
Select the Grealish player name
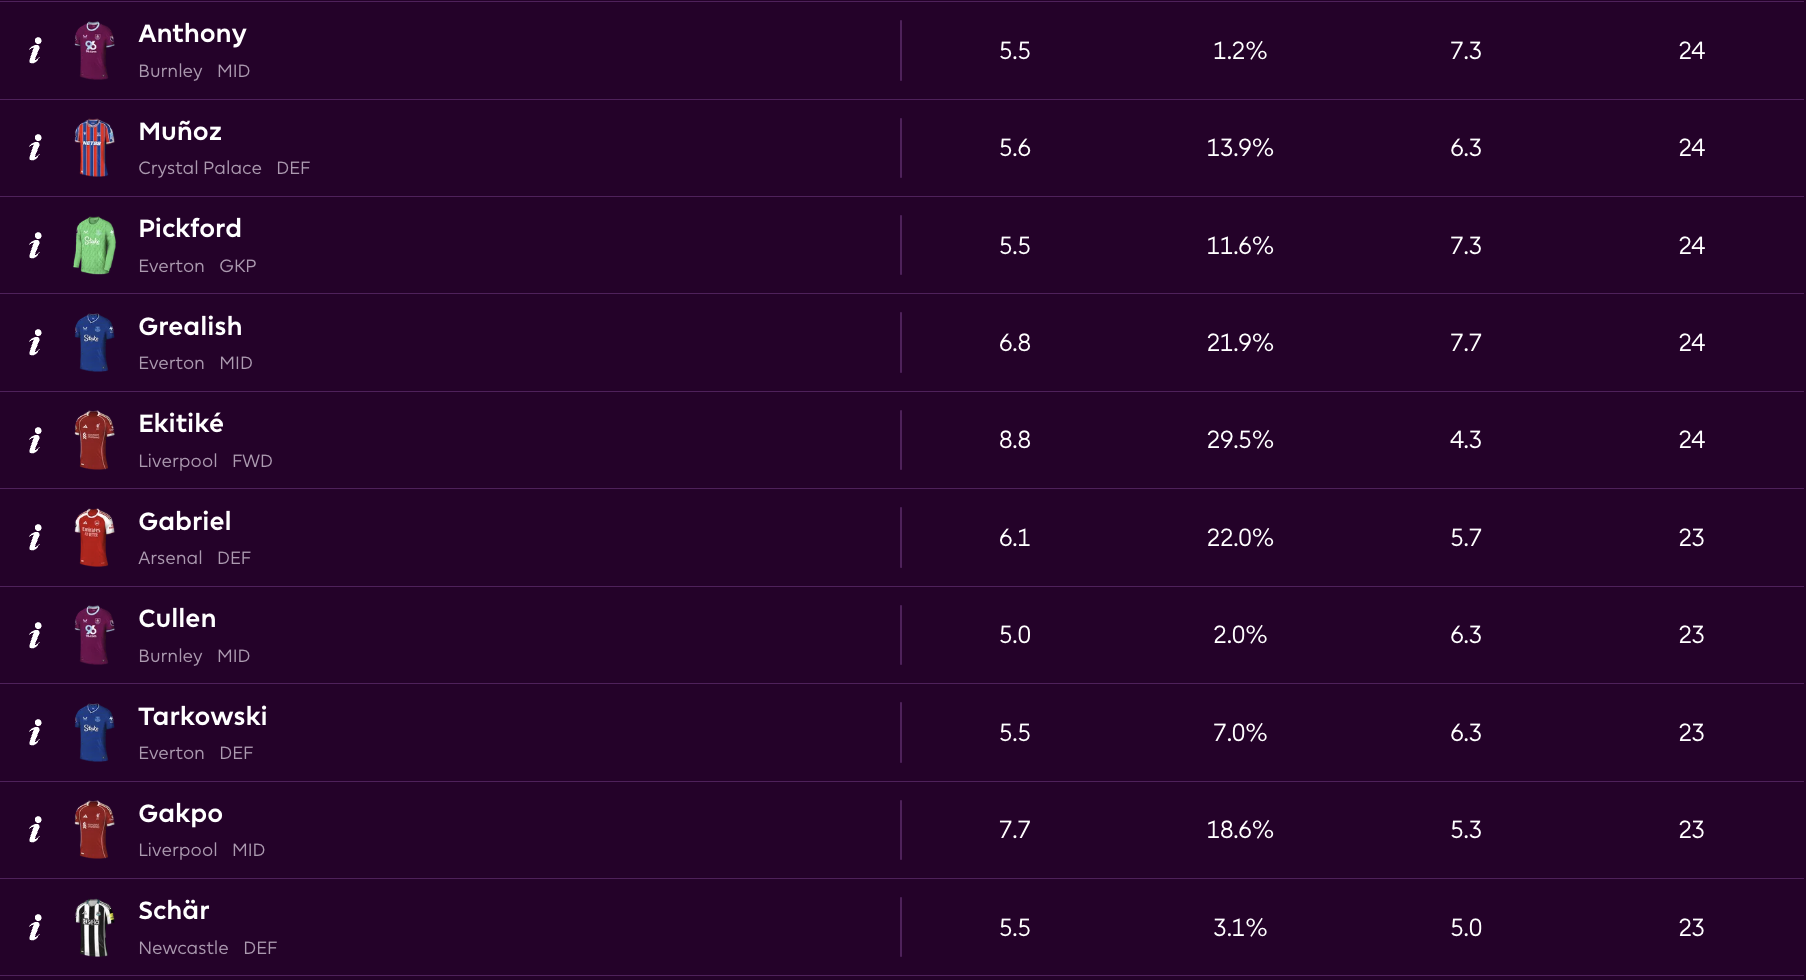[x=190, y=327]
